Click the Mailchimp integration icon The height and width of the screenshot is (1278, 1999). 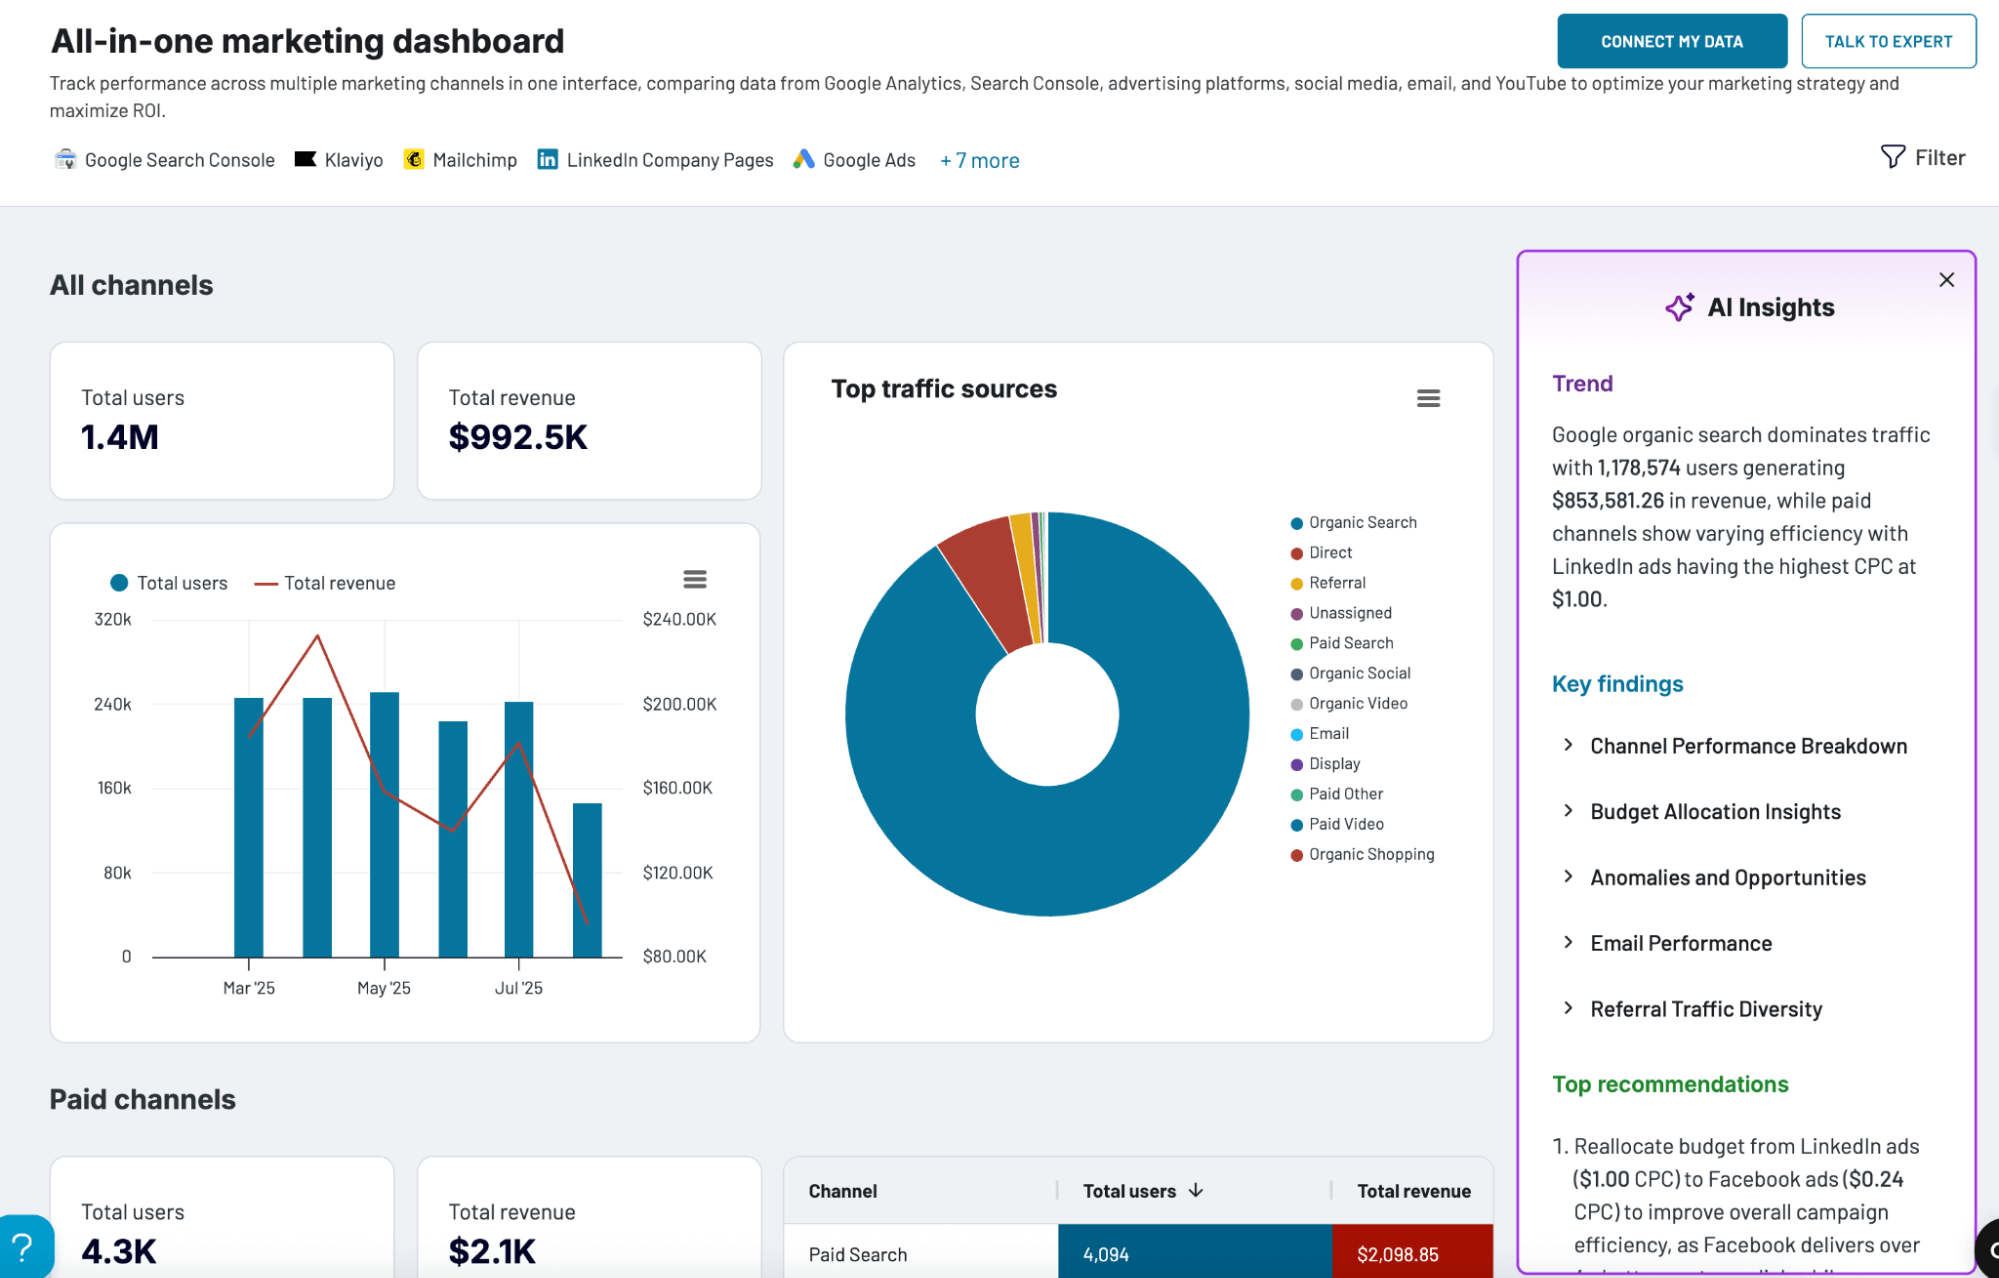tap(413, 159)
